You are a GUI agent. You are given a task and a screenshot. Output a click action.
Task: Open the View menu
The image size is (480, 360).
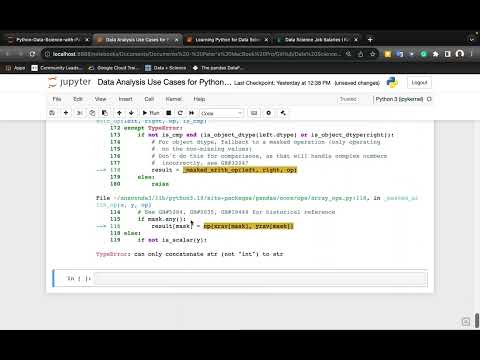100,99
